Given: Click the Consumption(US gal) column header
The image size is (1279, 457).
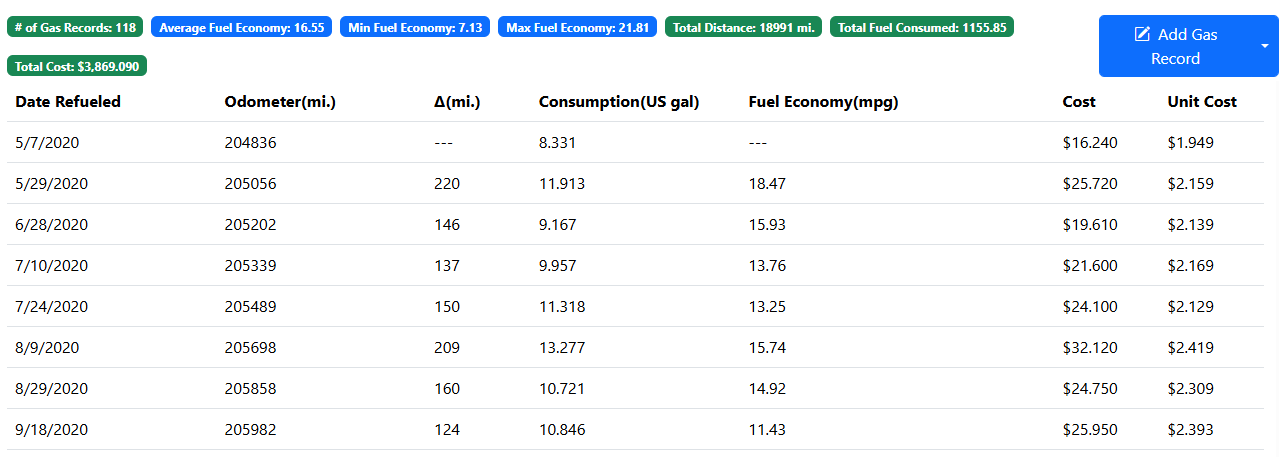Looking at the screenshot, I should (619, 101).
